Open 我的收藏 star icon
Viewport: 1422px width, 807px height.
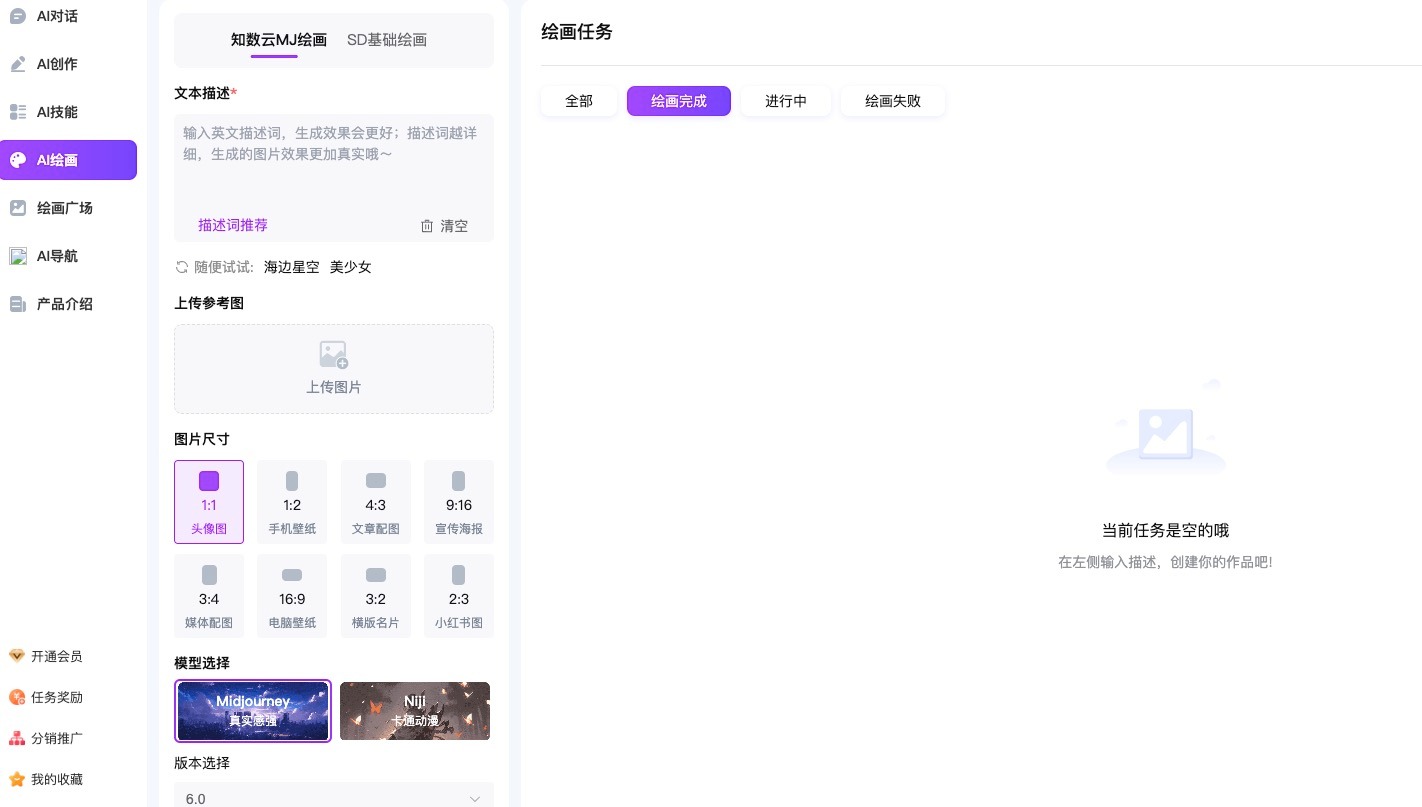click(x=16, y=779)
